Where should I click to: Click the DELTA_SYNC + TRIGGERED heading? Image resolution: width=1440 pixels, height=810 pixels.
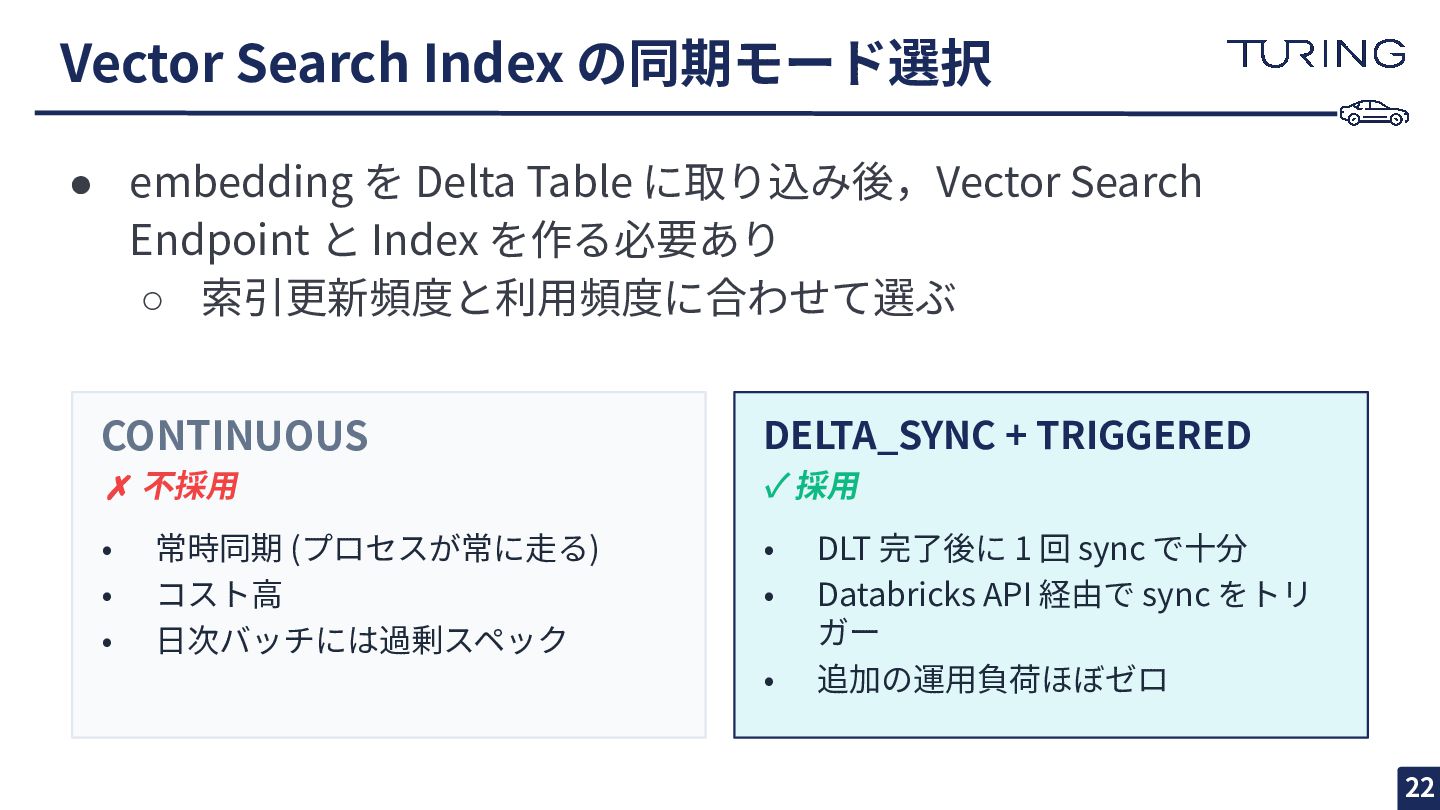coord(1007,435)
